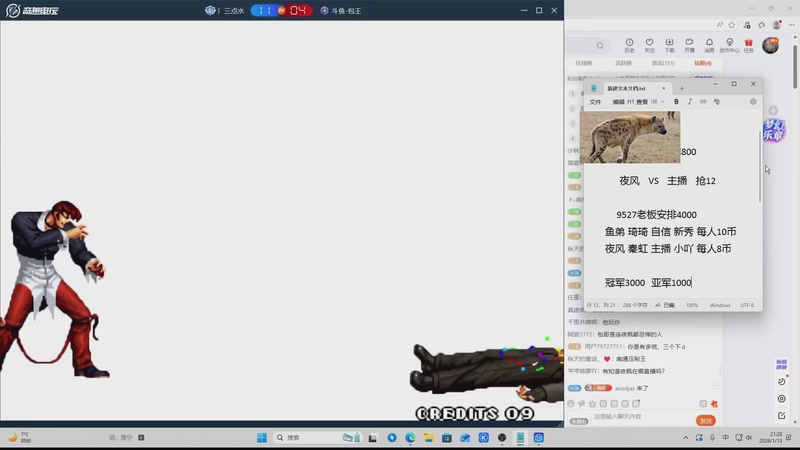
Task: Insert a link using Notepad toolbar
Action: click(x=703, y=102)
